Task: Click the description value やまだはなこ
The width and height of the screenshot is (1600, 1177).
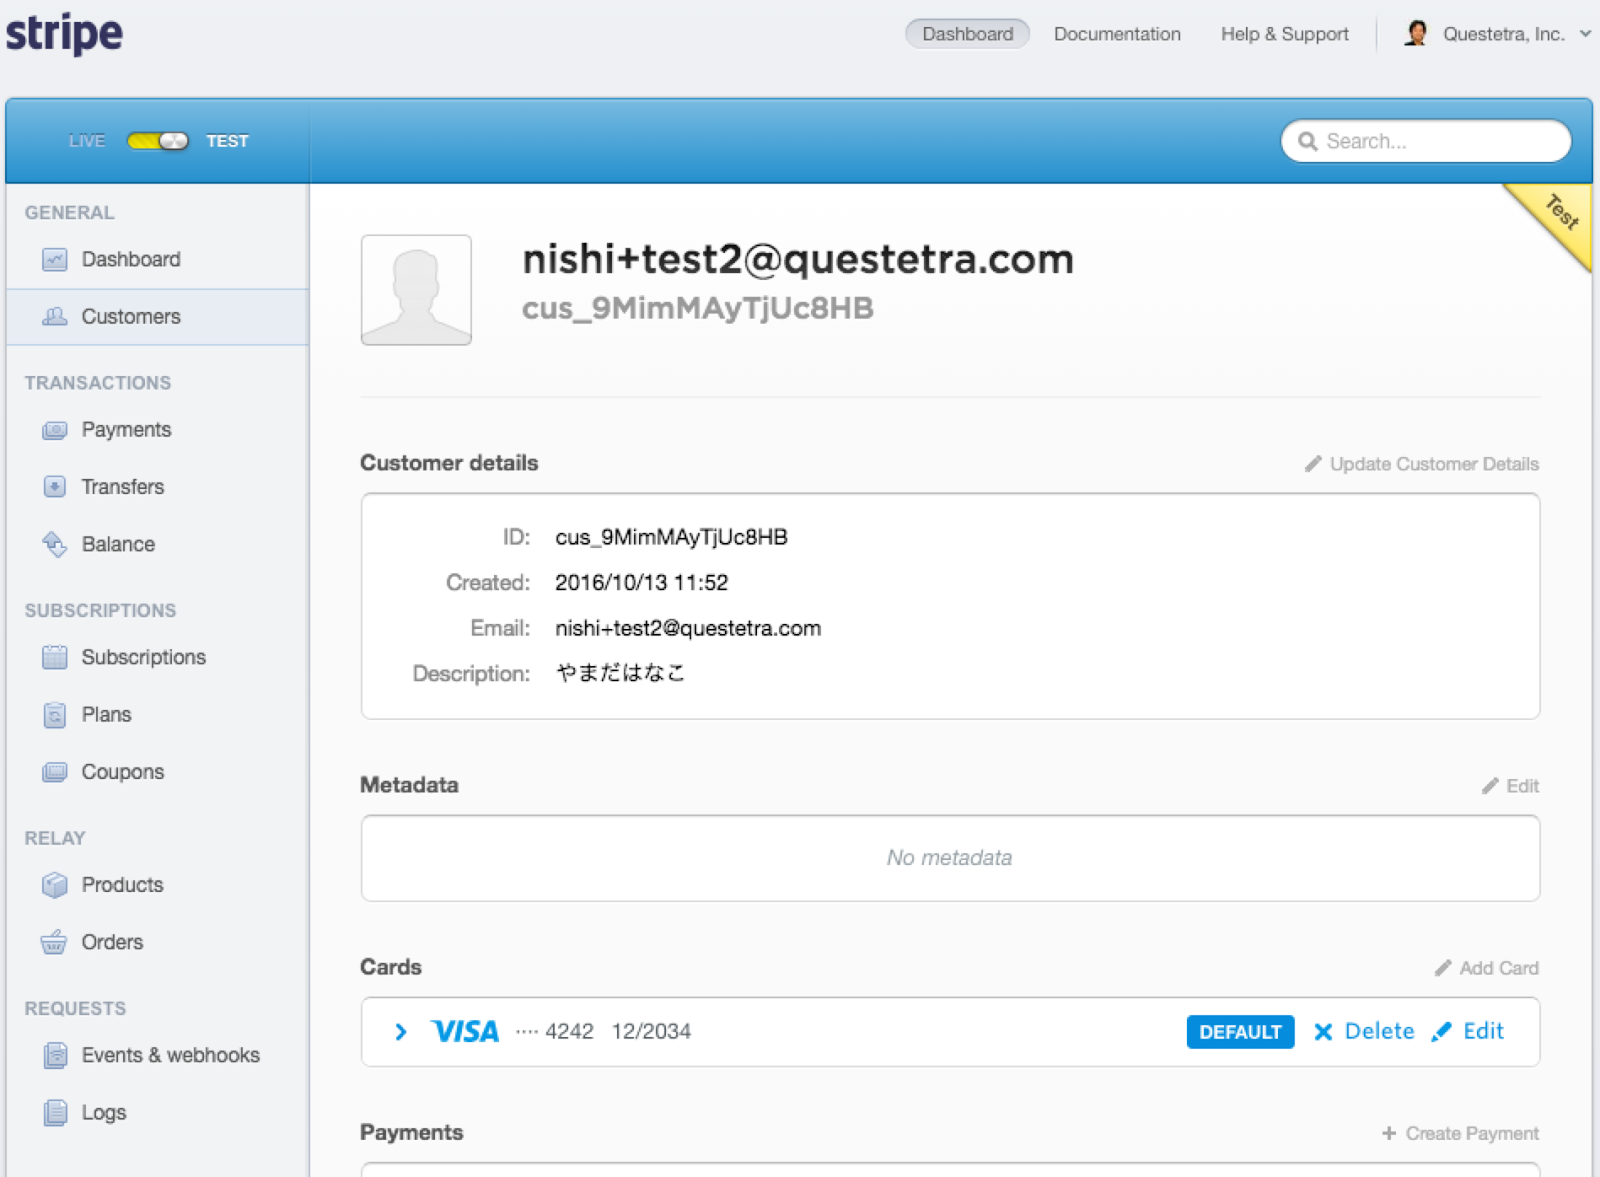Action: coord(620,673)
